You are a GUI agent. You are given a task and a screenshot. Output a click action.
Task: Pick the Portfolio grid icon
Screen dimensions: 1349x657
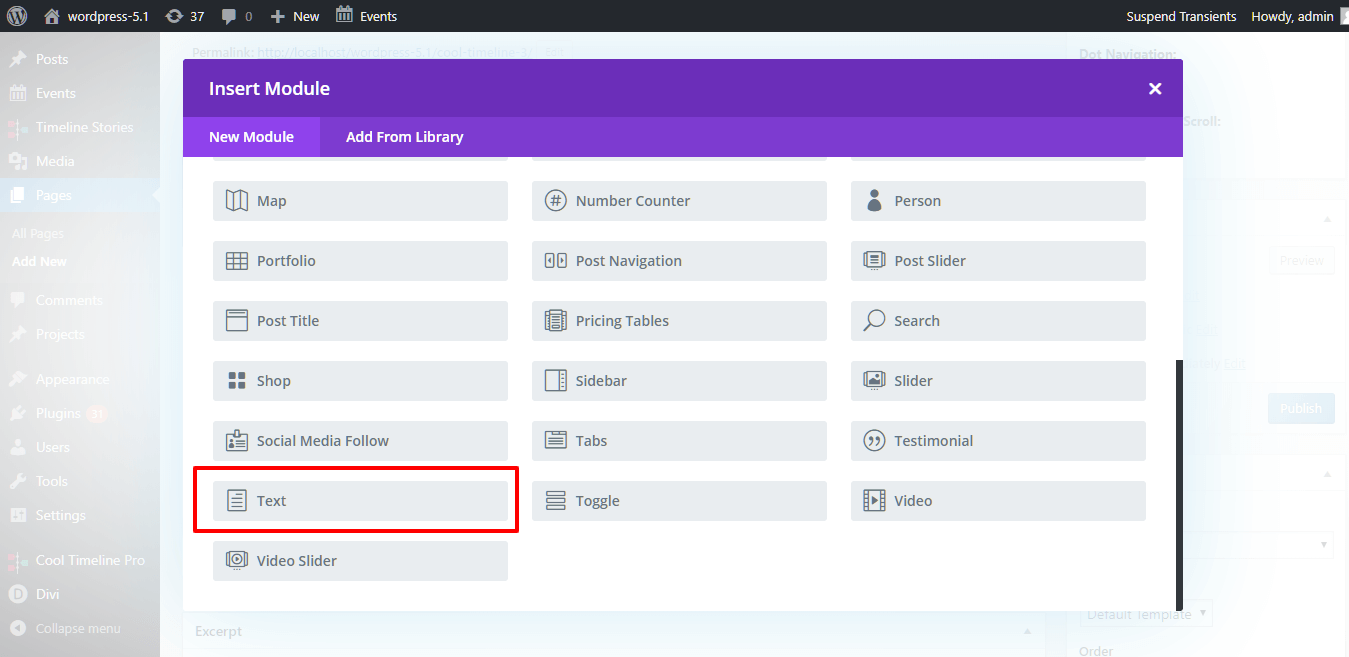[x=236, y=261]
